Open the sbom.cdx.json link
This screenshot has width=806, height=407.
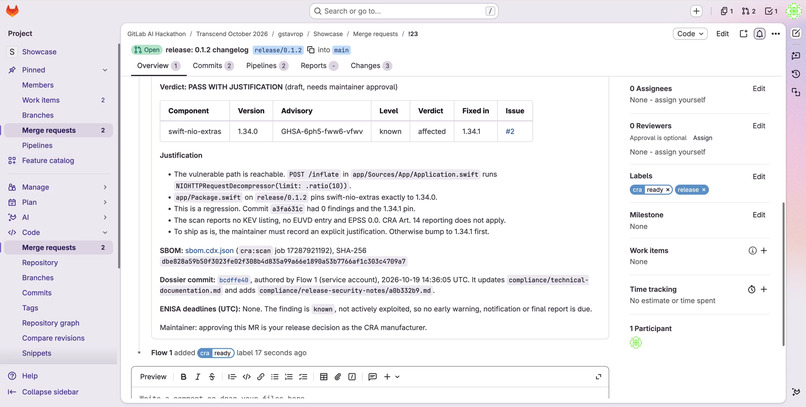(x=209, y=251)
